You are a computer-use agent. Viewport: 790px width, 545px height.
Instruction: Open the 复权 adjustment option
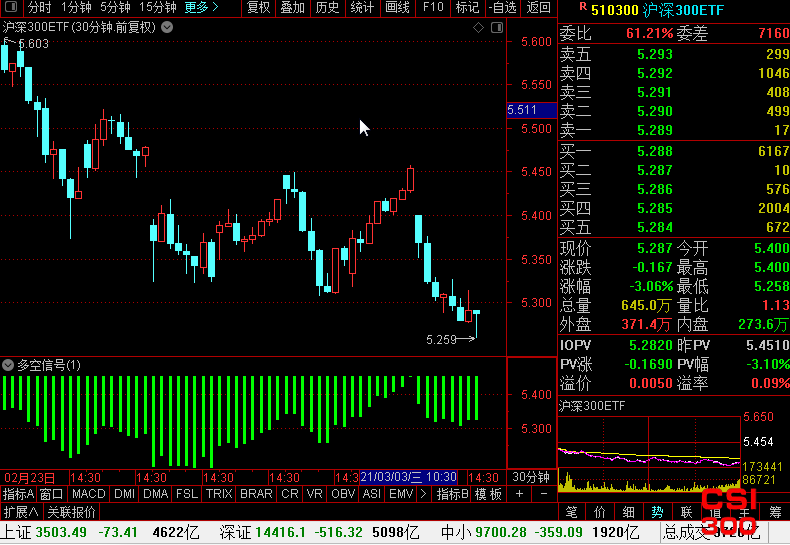259,7
